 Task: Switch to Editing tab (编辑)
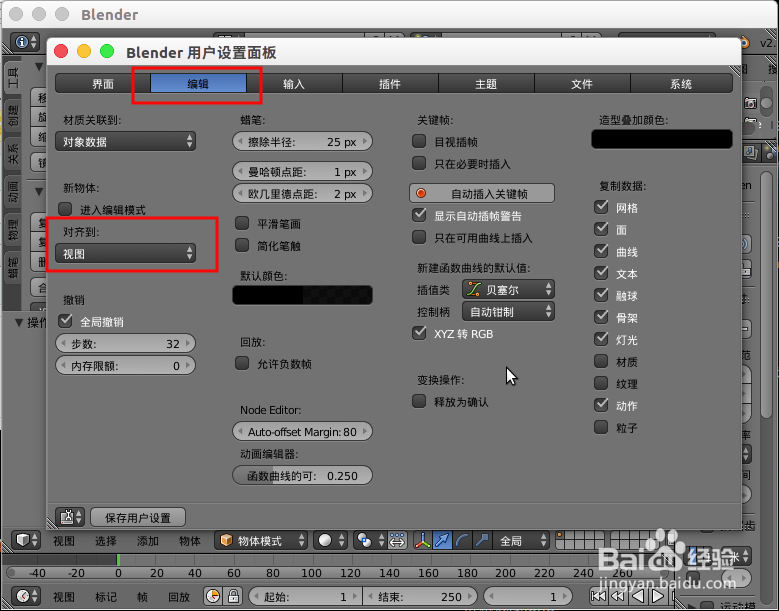pos(198,83)
